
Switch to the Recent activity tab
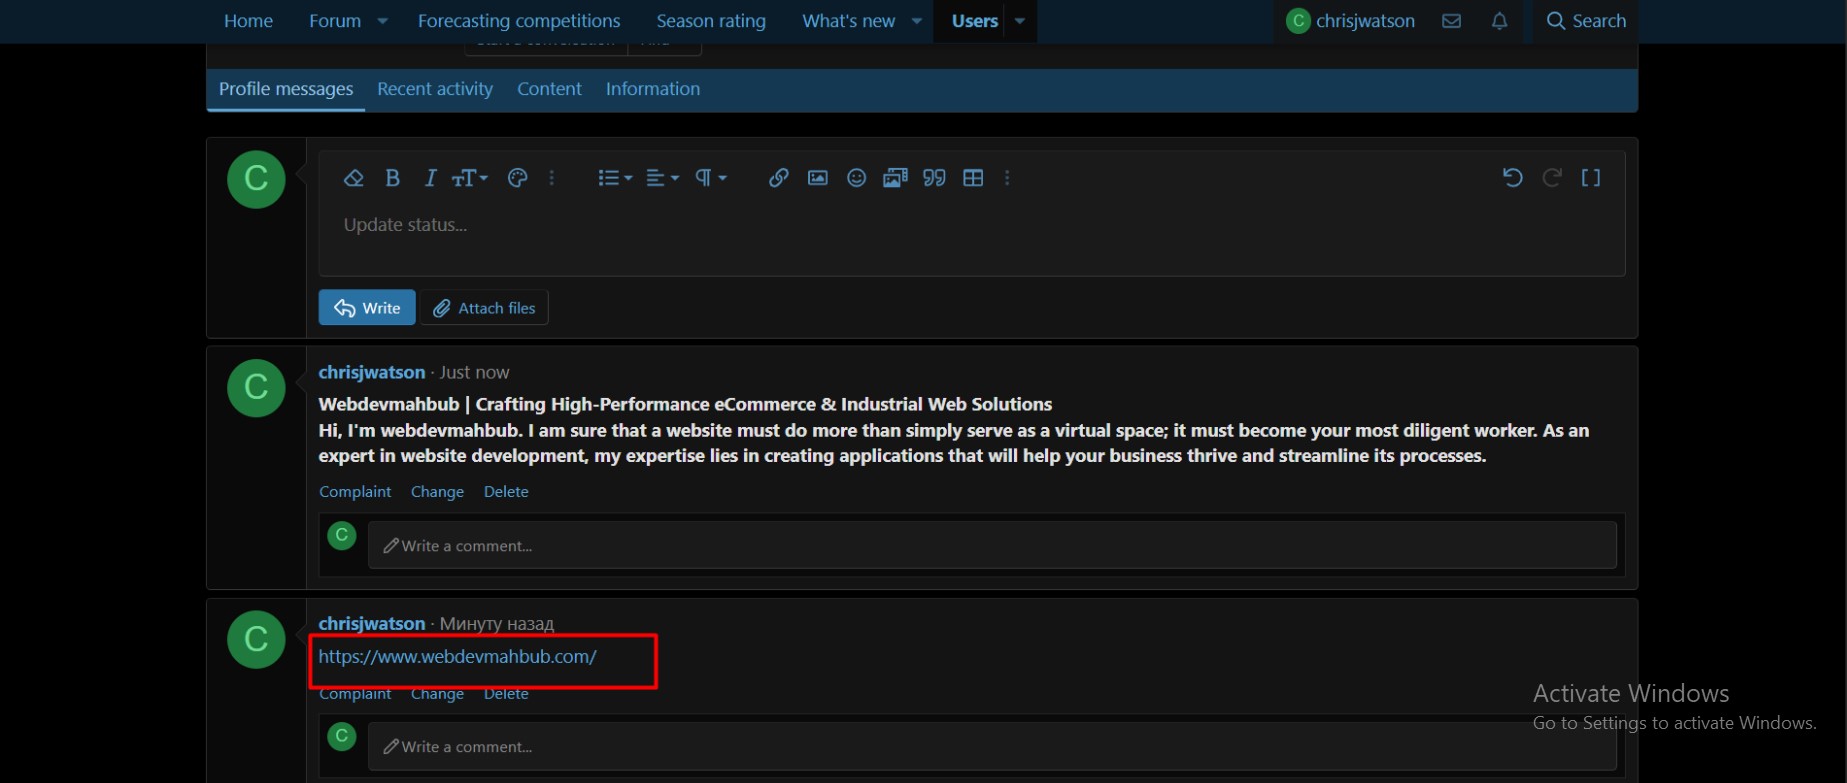[x=435, y=89]
